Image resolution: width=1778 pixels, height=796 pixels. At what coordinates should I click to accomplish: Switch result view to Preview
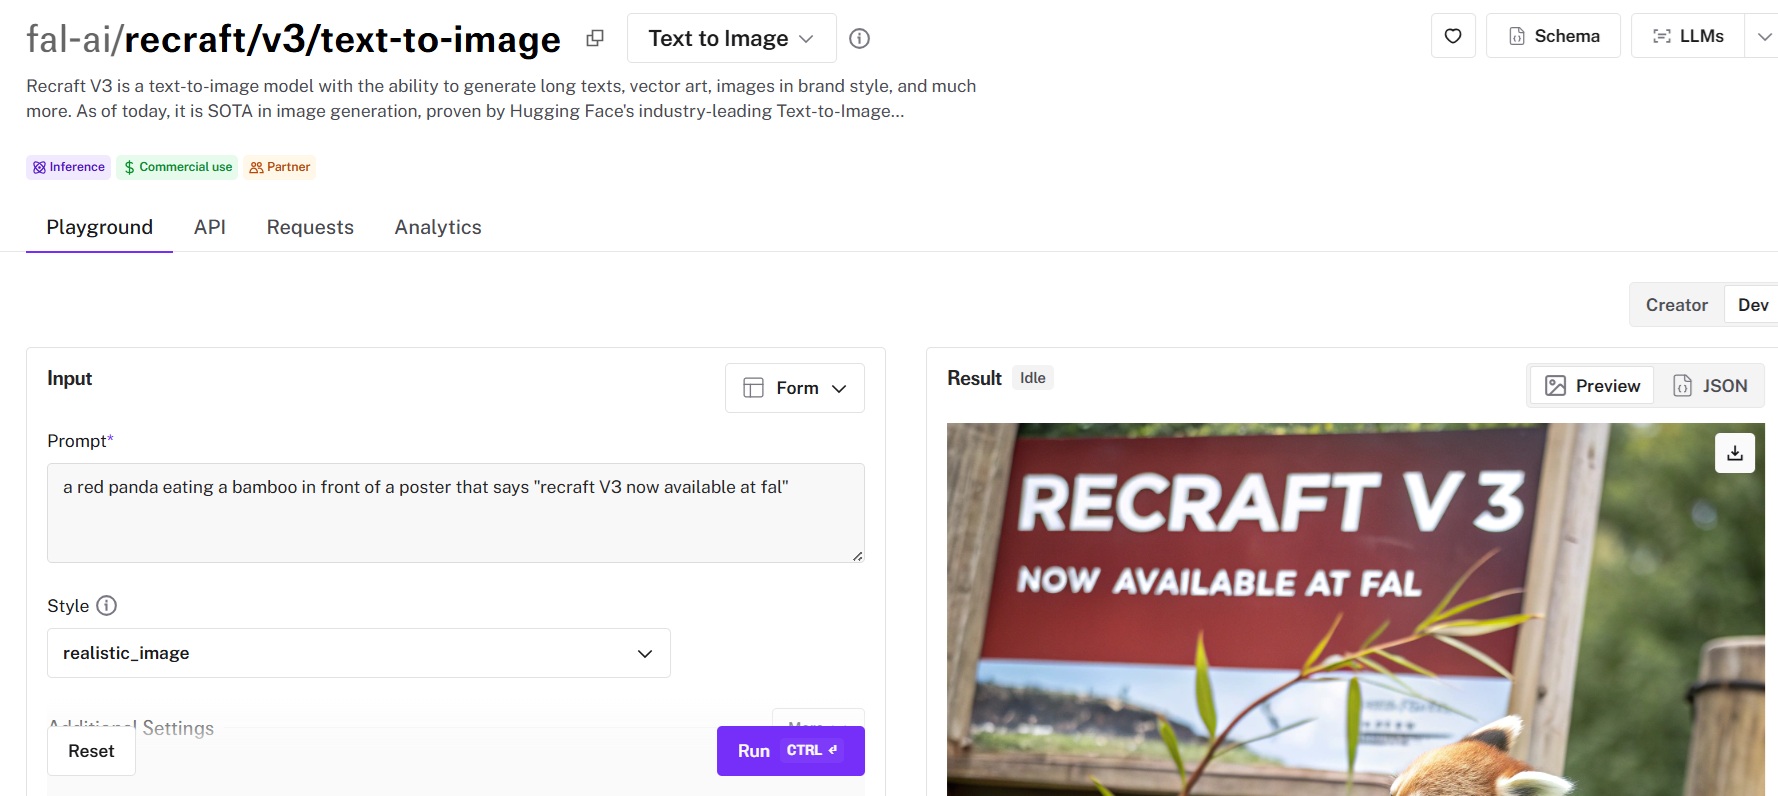click(1592, 386)
